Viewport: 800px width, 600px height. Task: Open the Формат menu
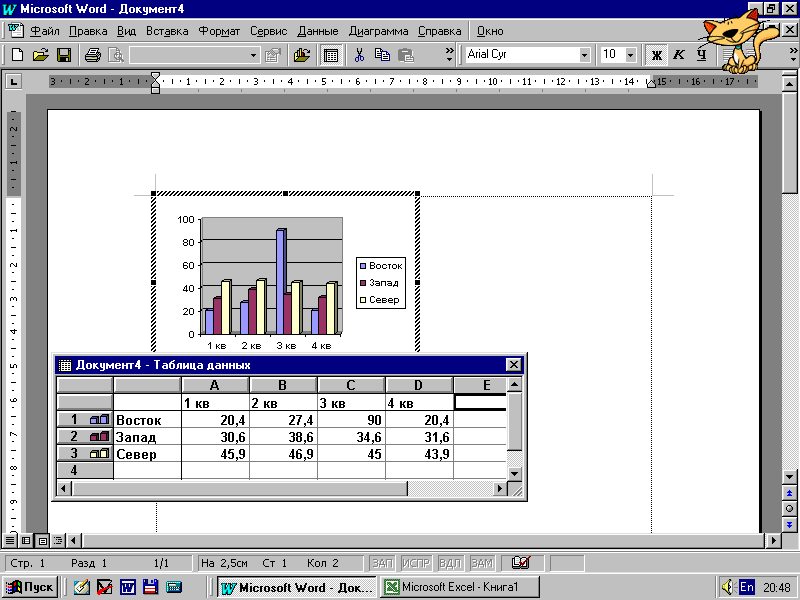click(x=219, y=31)
